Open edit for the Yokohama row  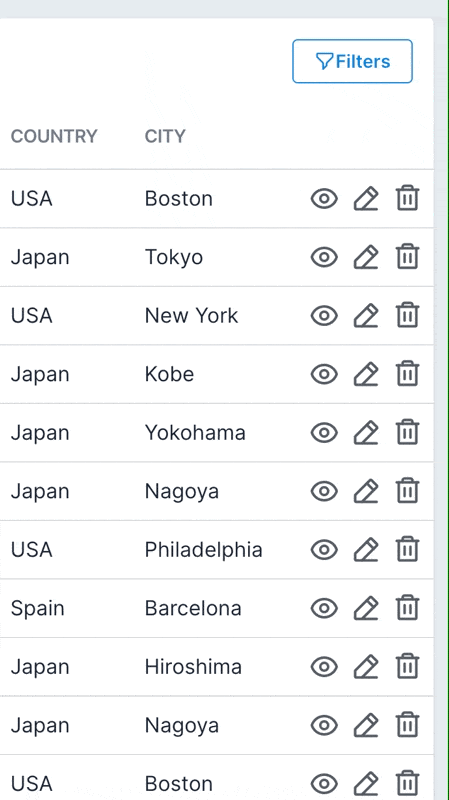(x=366, y=433)
